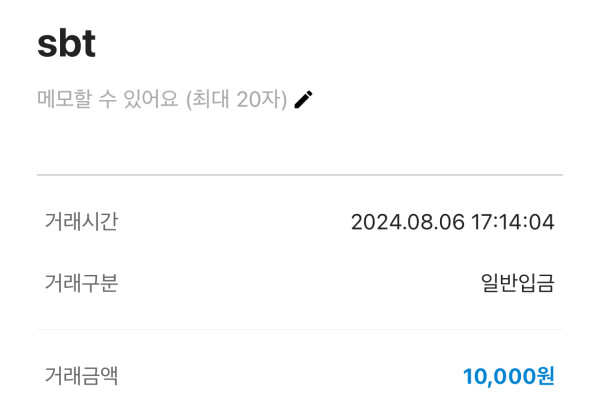The height and width of the screenshot is (413, 600).
Task: Click the number 20 in the memo hint
Action: pos(250,100)
